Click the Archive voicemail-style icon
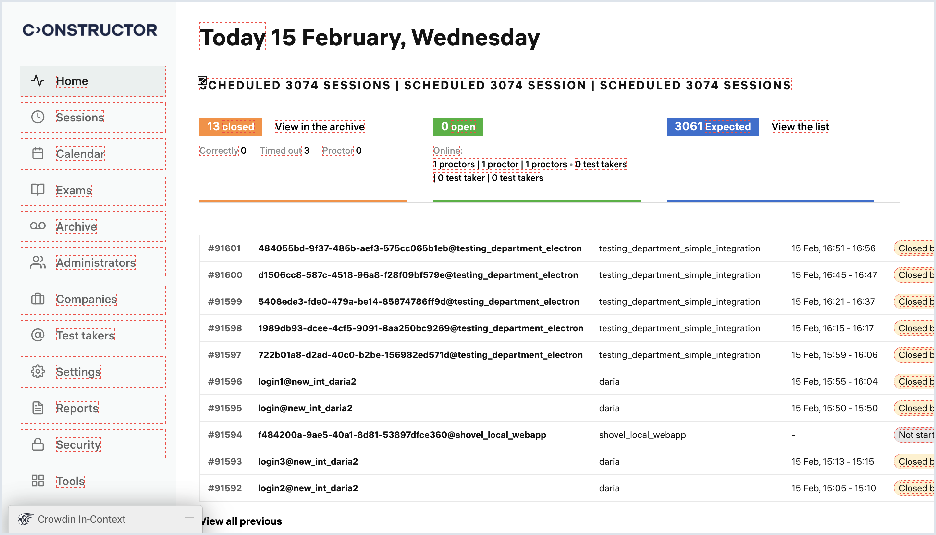 point(38,227)
